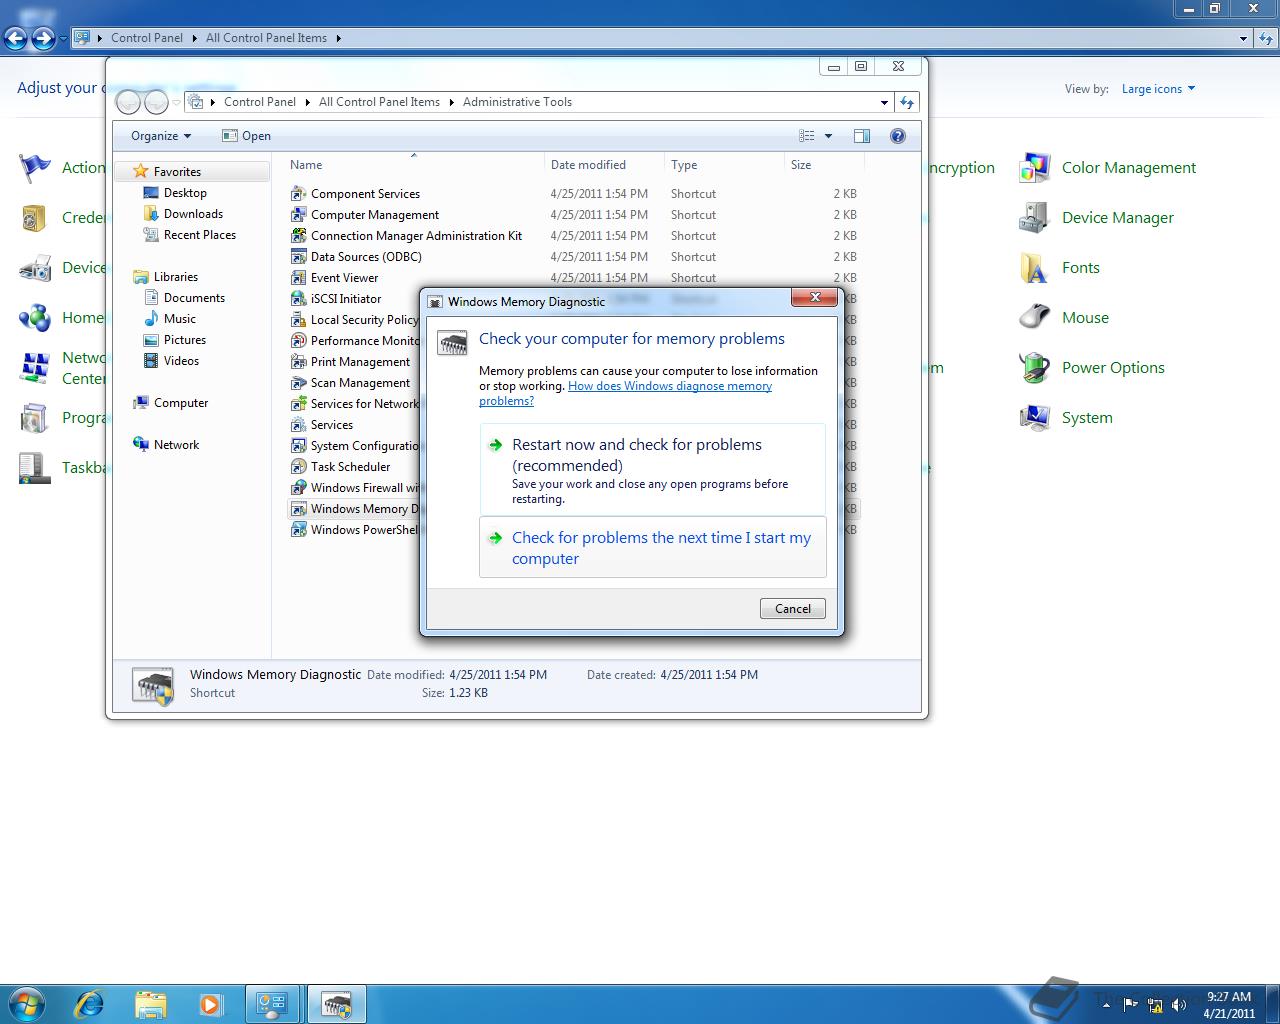Select the Performance Monitor icon
Viewport: 1280px width, 1024px height.
pyautogui.click(x=298, y=340)
